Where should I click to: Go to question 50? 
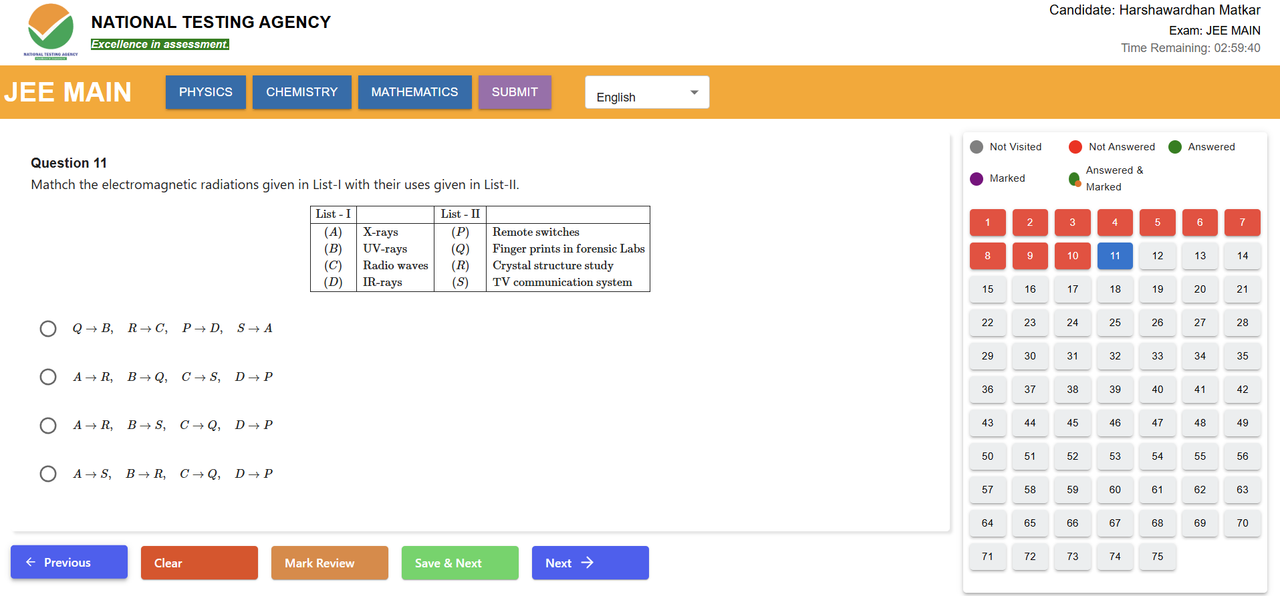pyautogui.click(x=988, y=456)
